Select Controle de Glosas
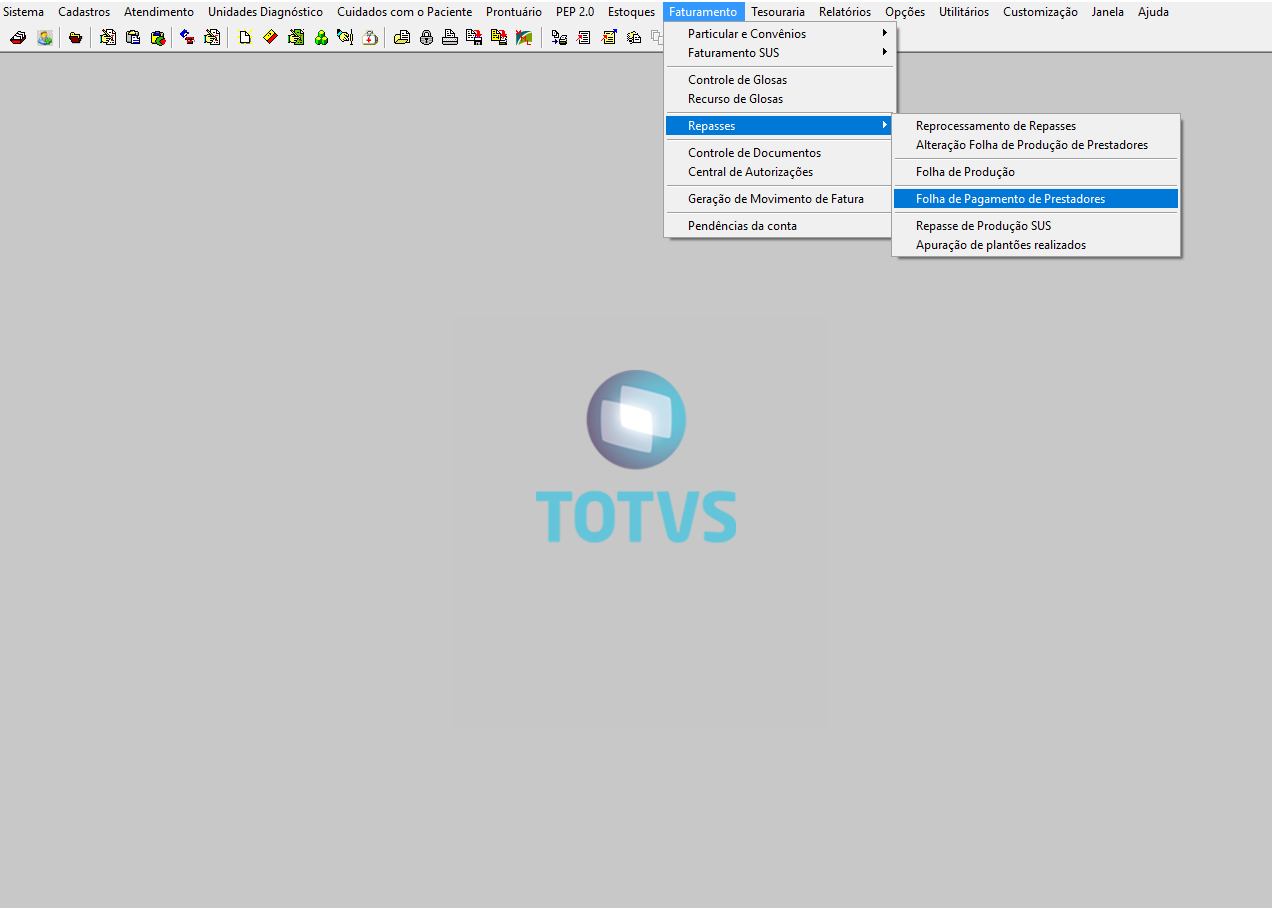Viewport: 1272px width, 908px height. pos(780,80)
